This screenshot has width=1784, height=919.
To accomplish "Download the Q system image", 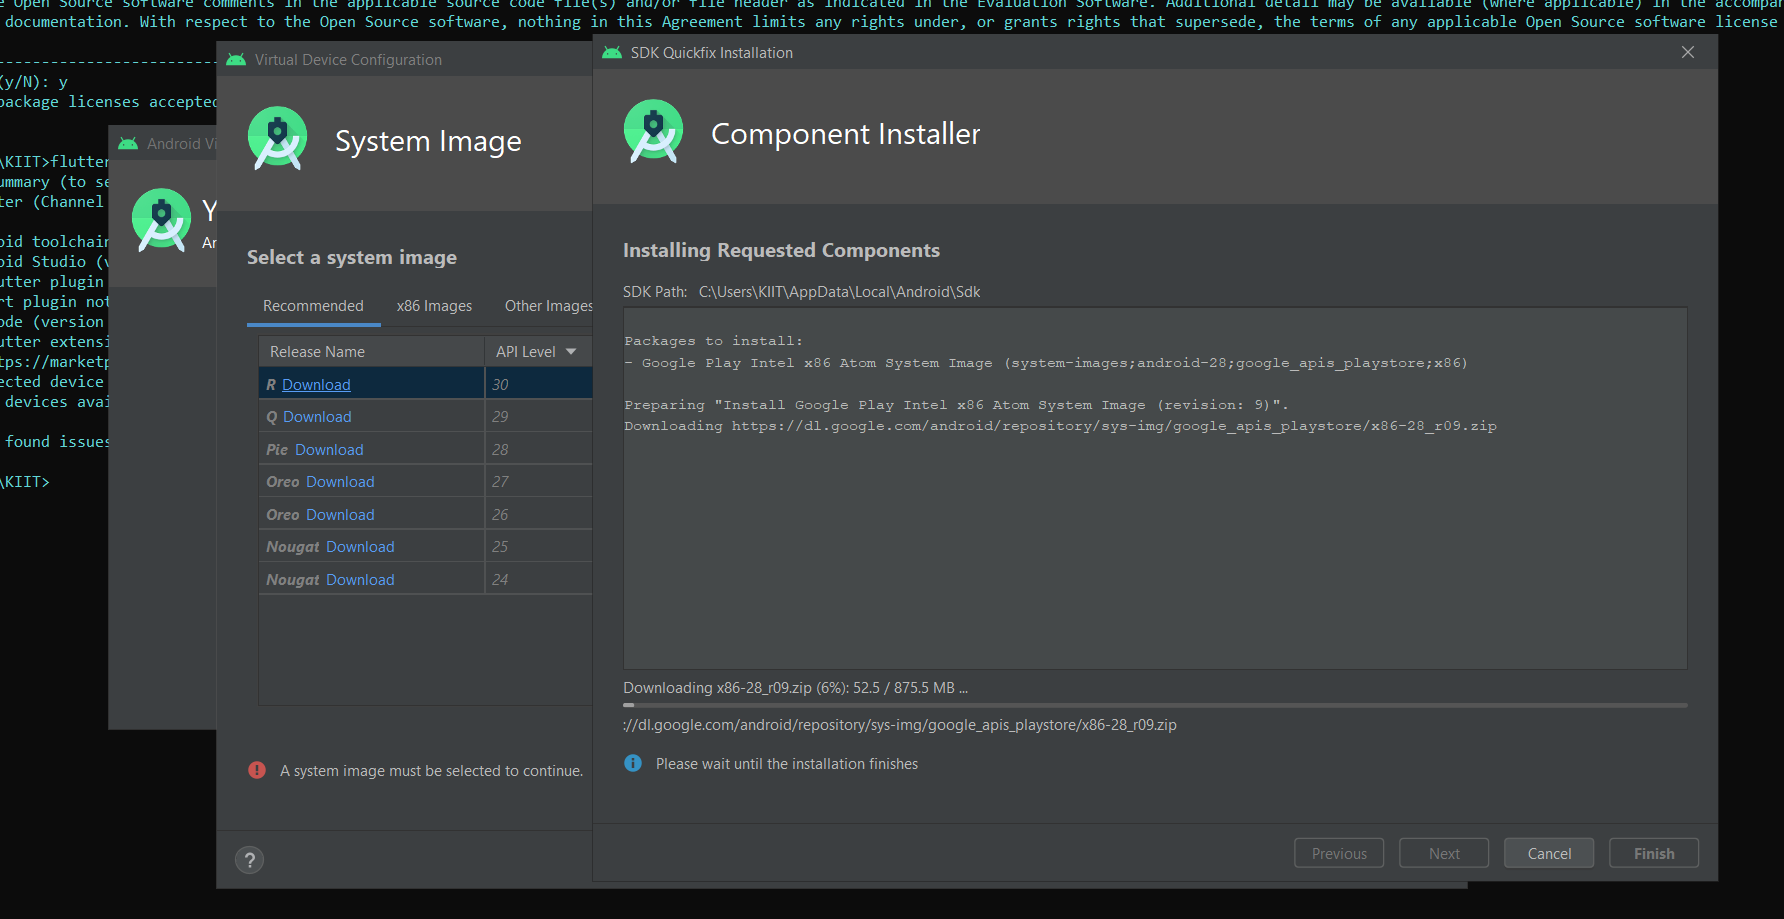I will pos(317,417).
